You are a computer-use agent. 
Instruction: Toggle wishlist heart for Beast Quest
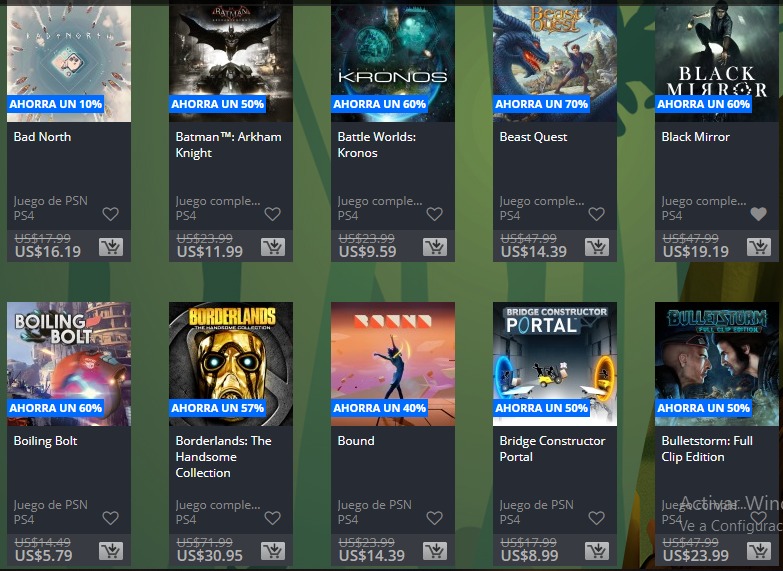pyautogui.click(x=596, y=214)
